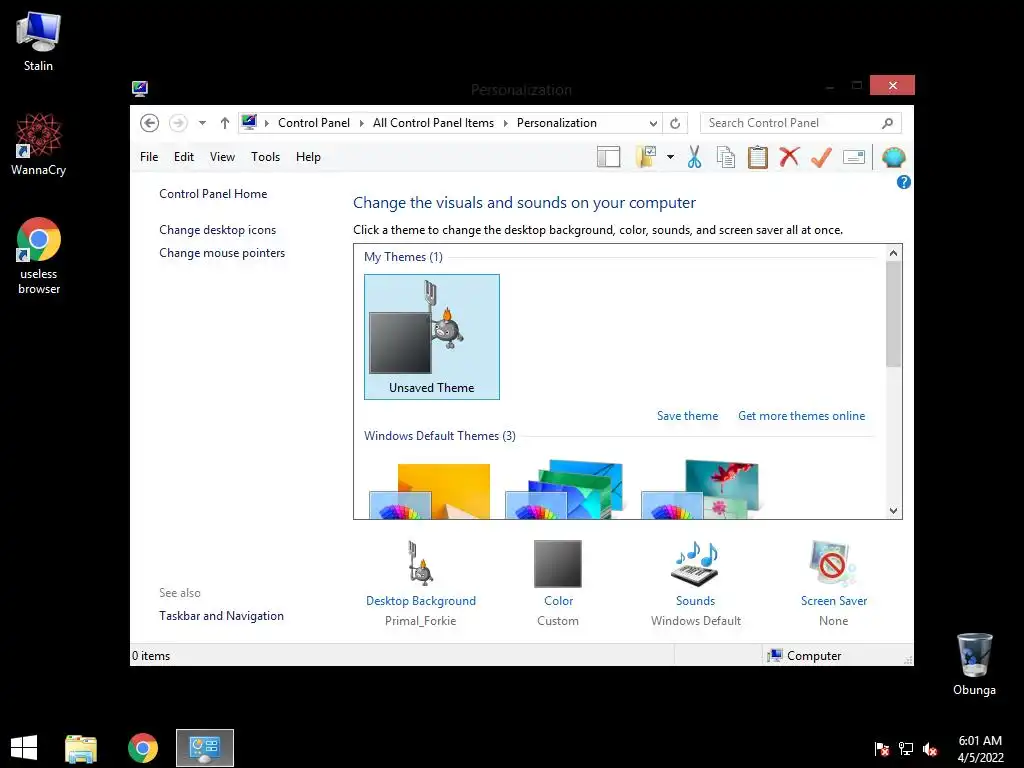The width and height of the screenshot is (1024, 768).
Task: Toggle the preview pane layout icon
Action: pos(609,157)
